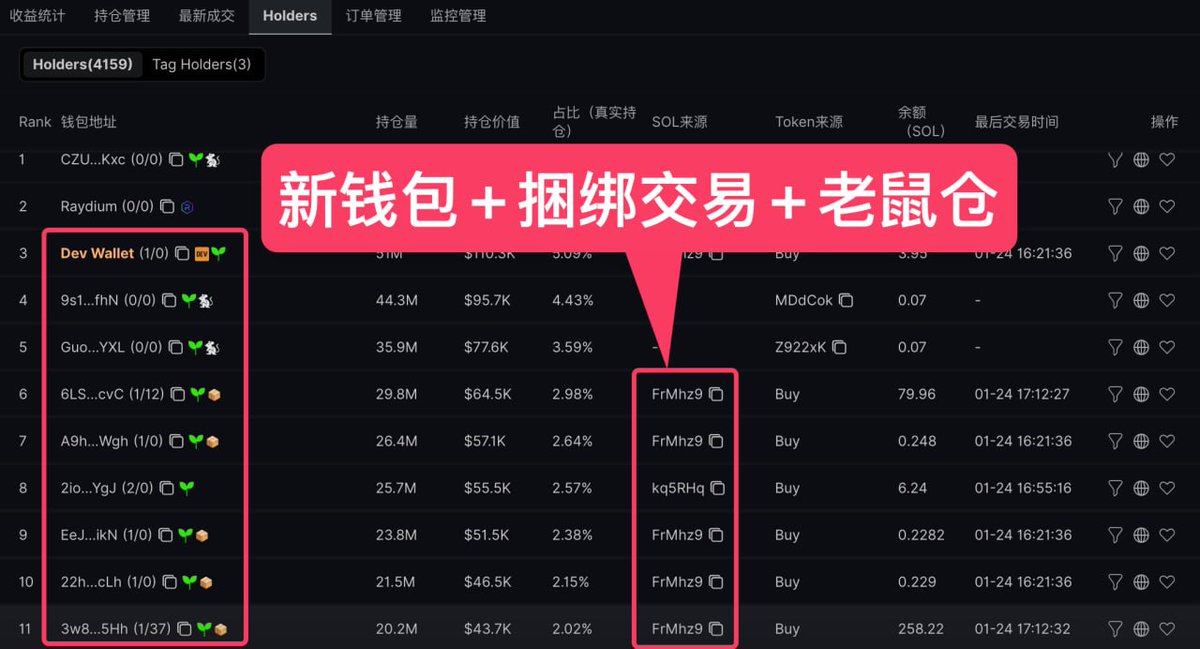Copy the 9s1...fhN wallet address
The image size is (1200, 649).
point(170,300)
